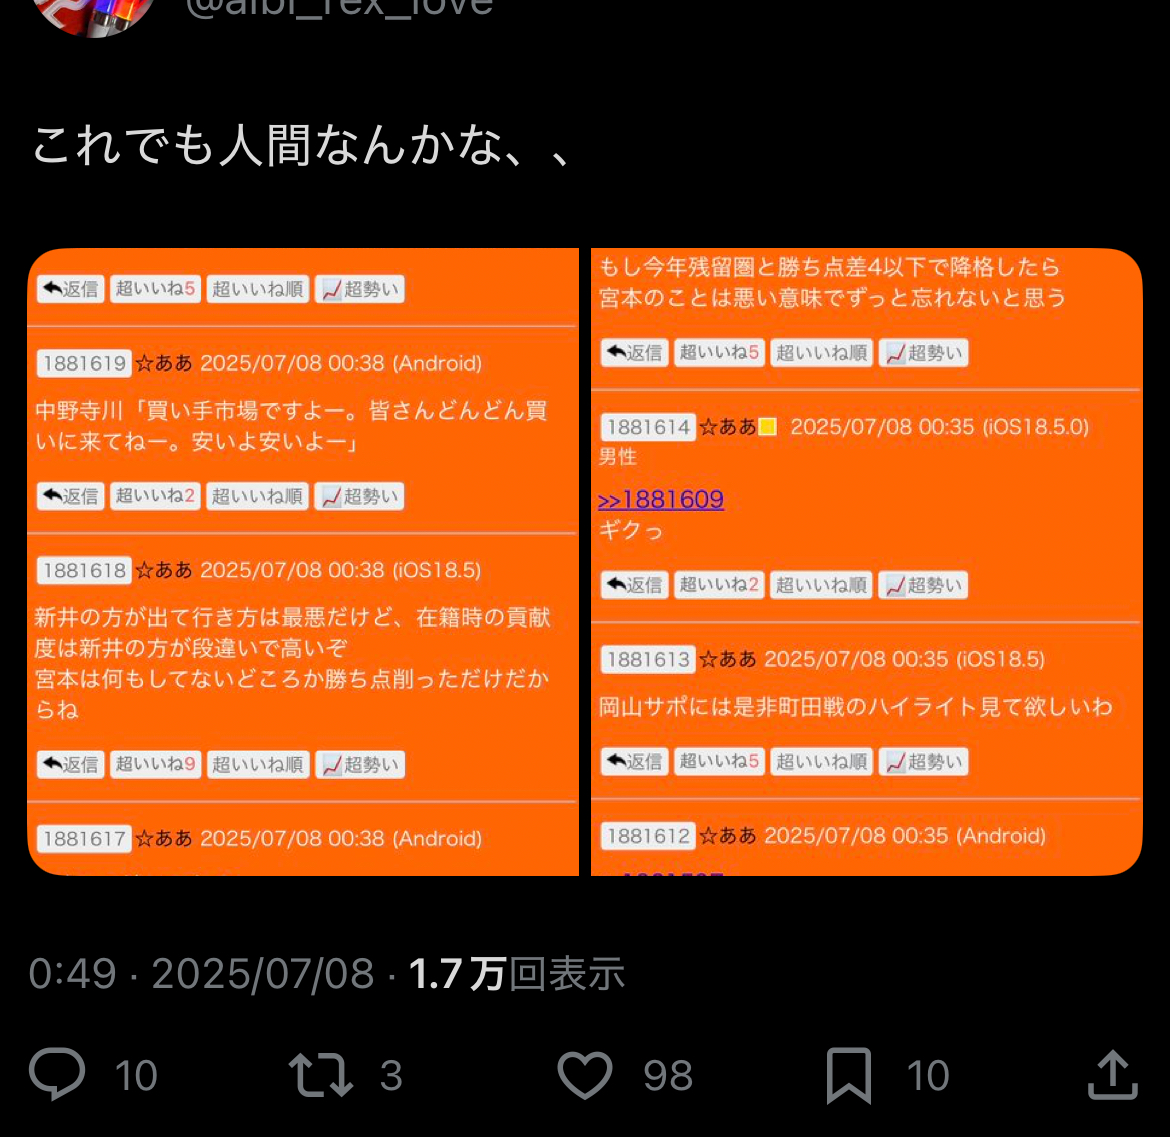The image size is (1170, 1137).
Task: Select post number 1881612 label
Action: 648,836
